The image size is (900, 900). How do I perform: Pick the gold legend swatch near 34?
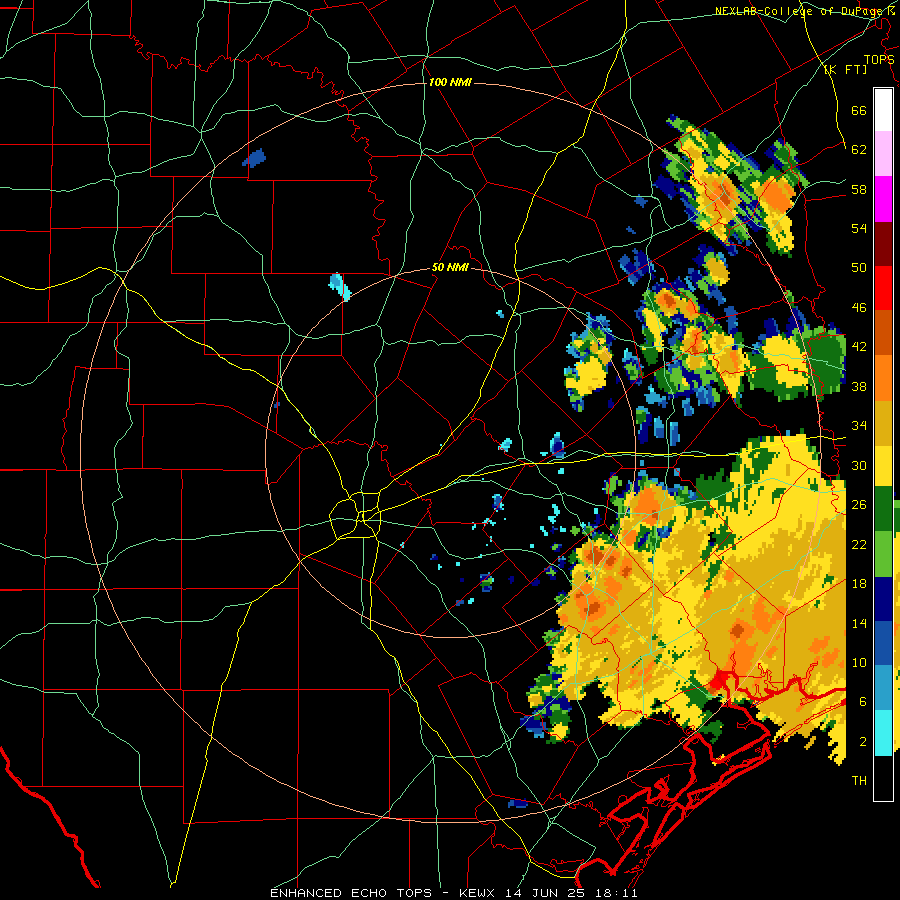883,423
